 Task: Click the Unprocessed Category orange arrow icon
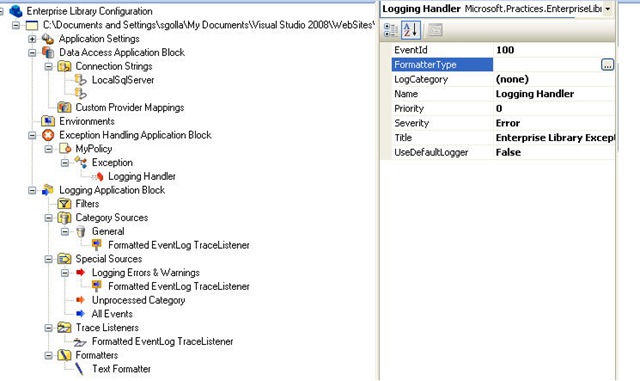tap(80, 300)
